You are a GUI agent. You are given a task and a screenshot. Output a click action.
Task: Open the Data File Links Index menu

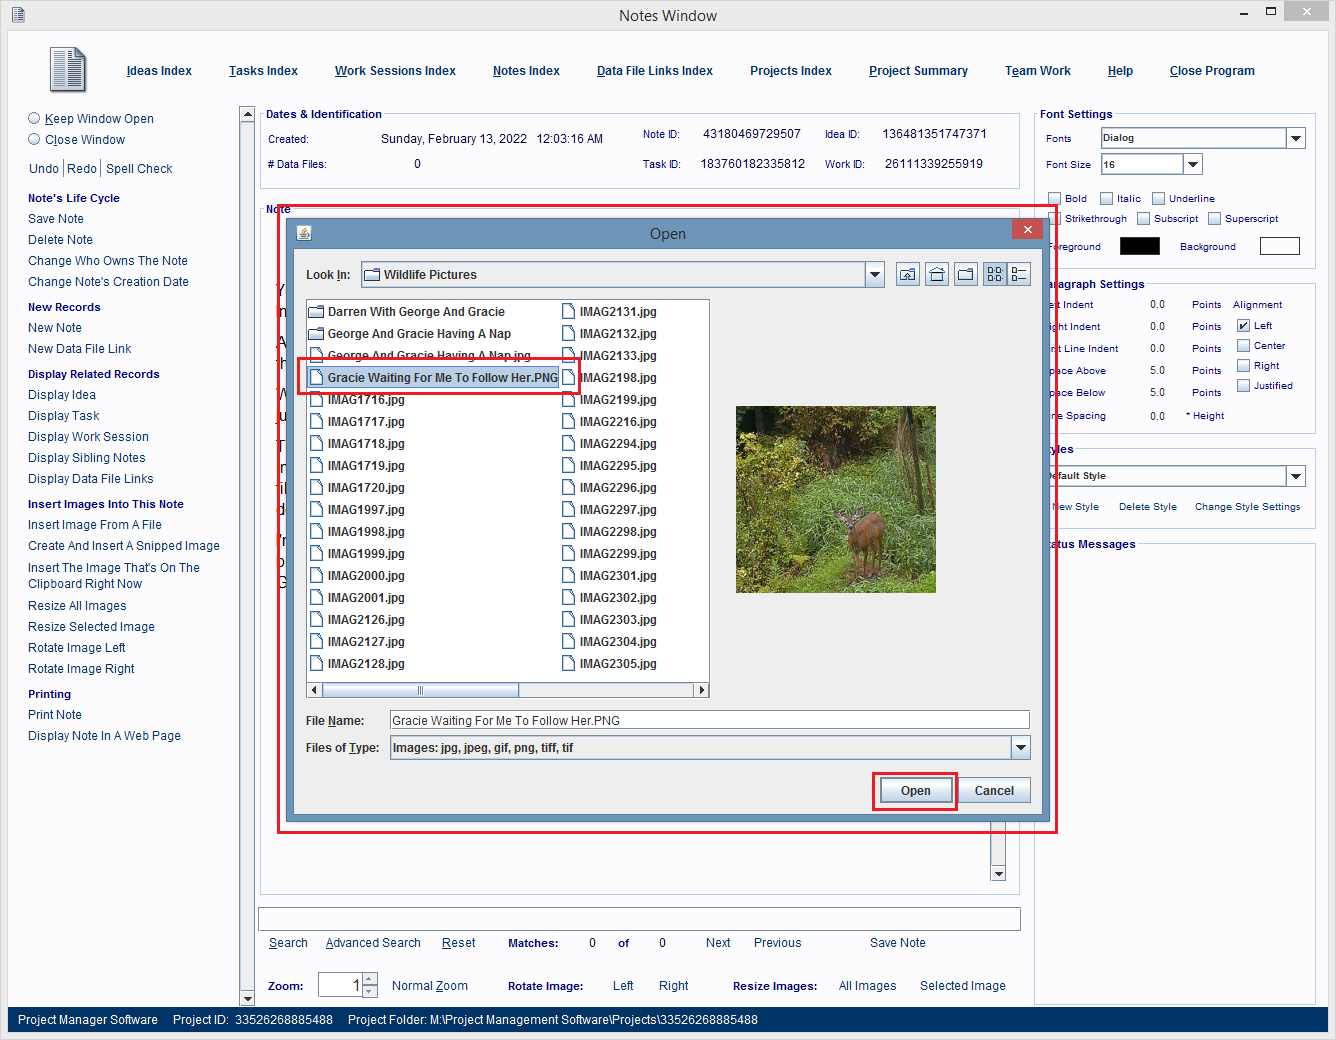(x=655, y=71)
